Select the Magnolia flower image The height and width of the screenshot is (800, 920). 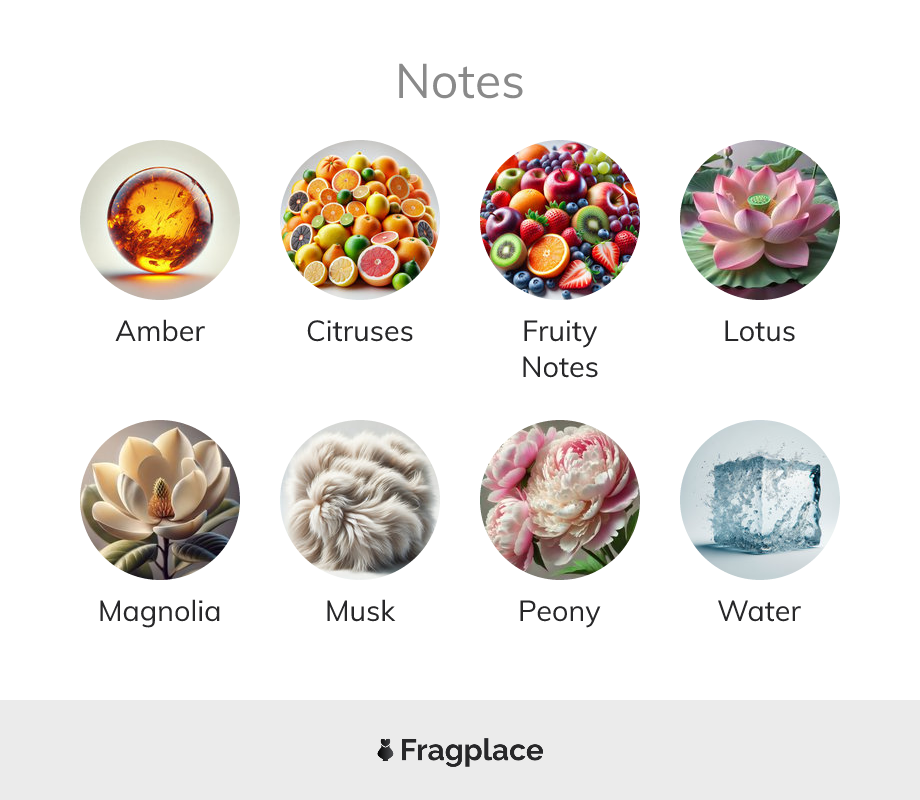[x=160, y=500]
